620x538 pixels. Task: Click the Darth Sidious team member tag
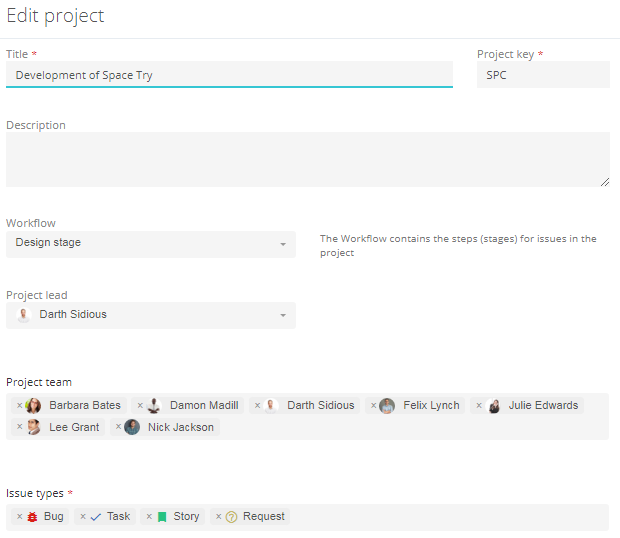(x=304, y=406)
